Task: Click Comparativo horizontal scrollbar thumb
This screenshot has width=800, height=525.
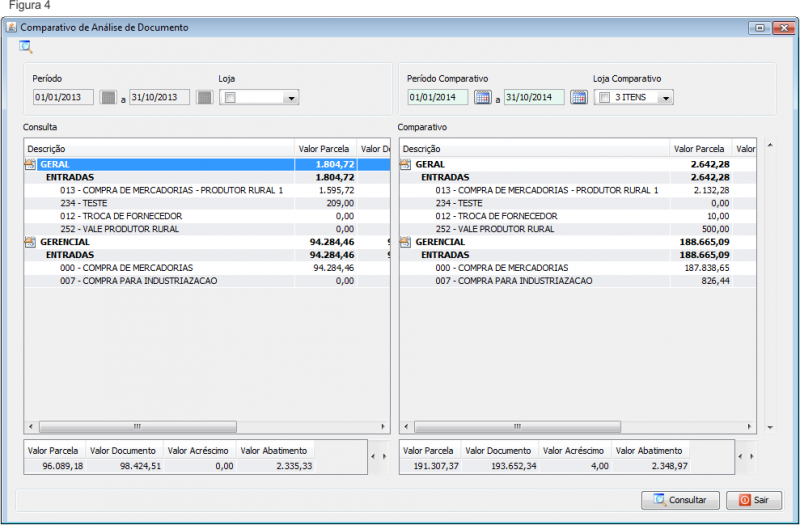Action: click(x=518, y=427)
